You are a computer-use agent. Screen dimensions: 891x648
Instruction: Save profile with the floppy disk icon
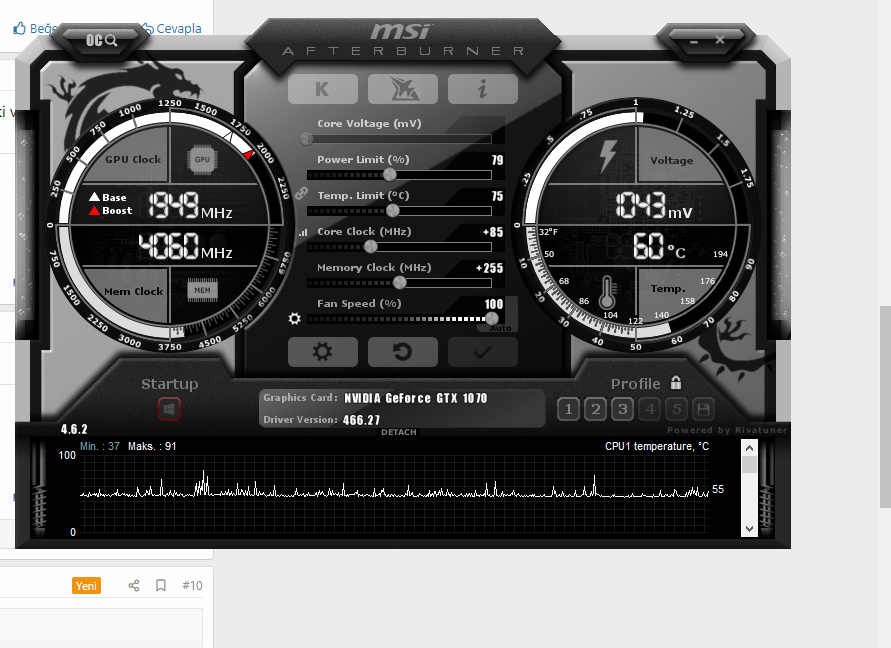point(703,409)
